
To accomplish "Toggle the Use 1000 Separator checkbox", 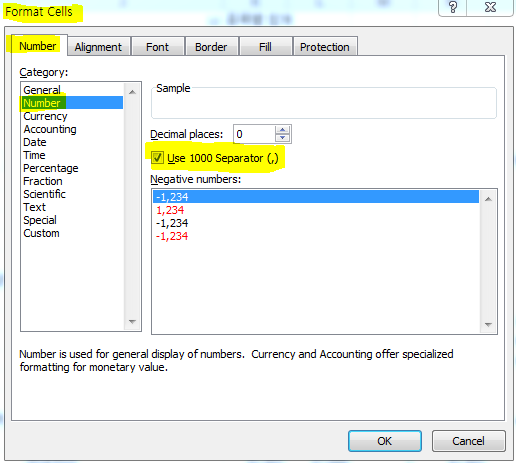I will (x=157, y=158).
